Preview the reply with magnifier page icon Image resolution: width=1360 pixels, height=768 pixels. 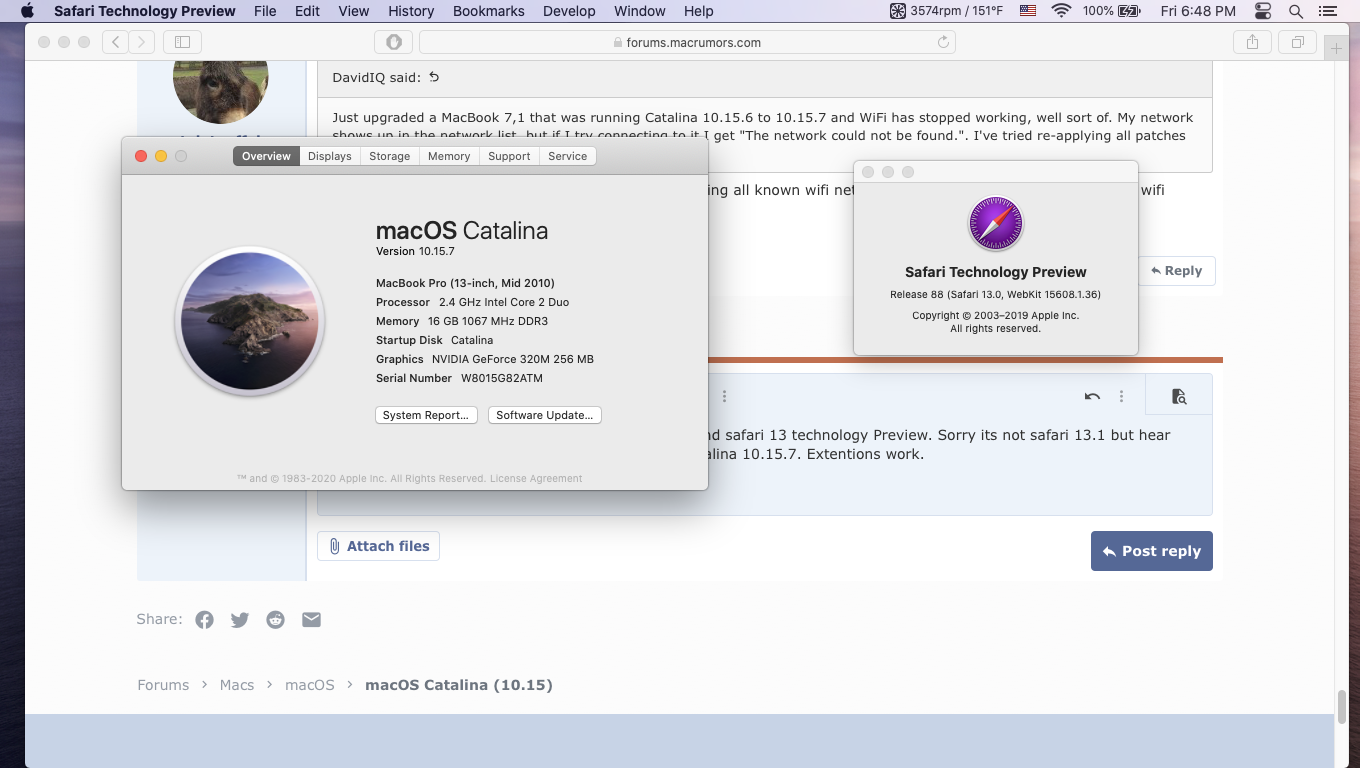pyautogui.click(x=1179, y=397)
